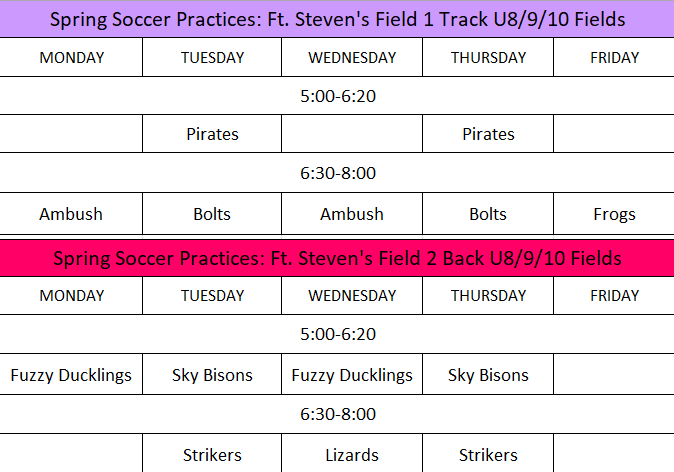Select the pink Field 2 Back title cell

click(337, 258)
